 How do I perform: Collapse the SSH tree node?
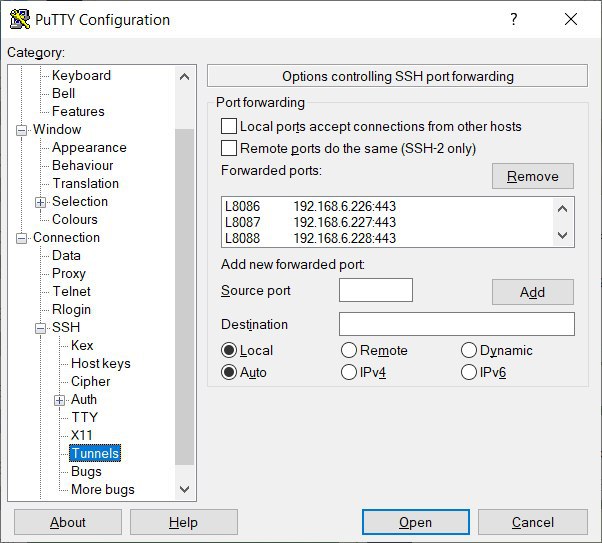[x=40, y=328]
